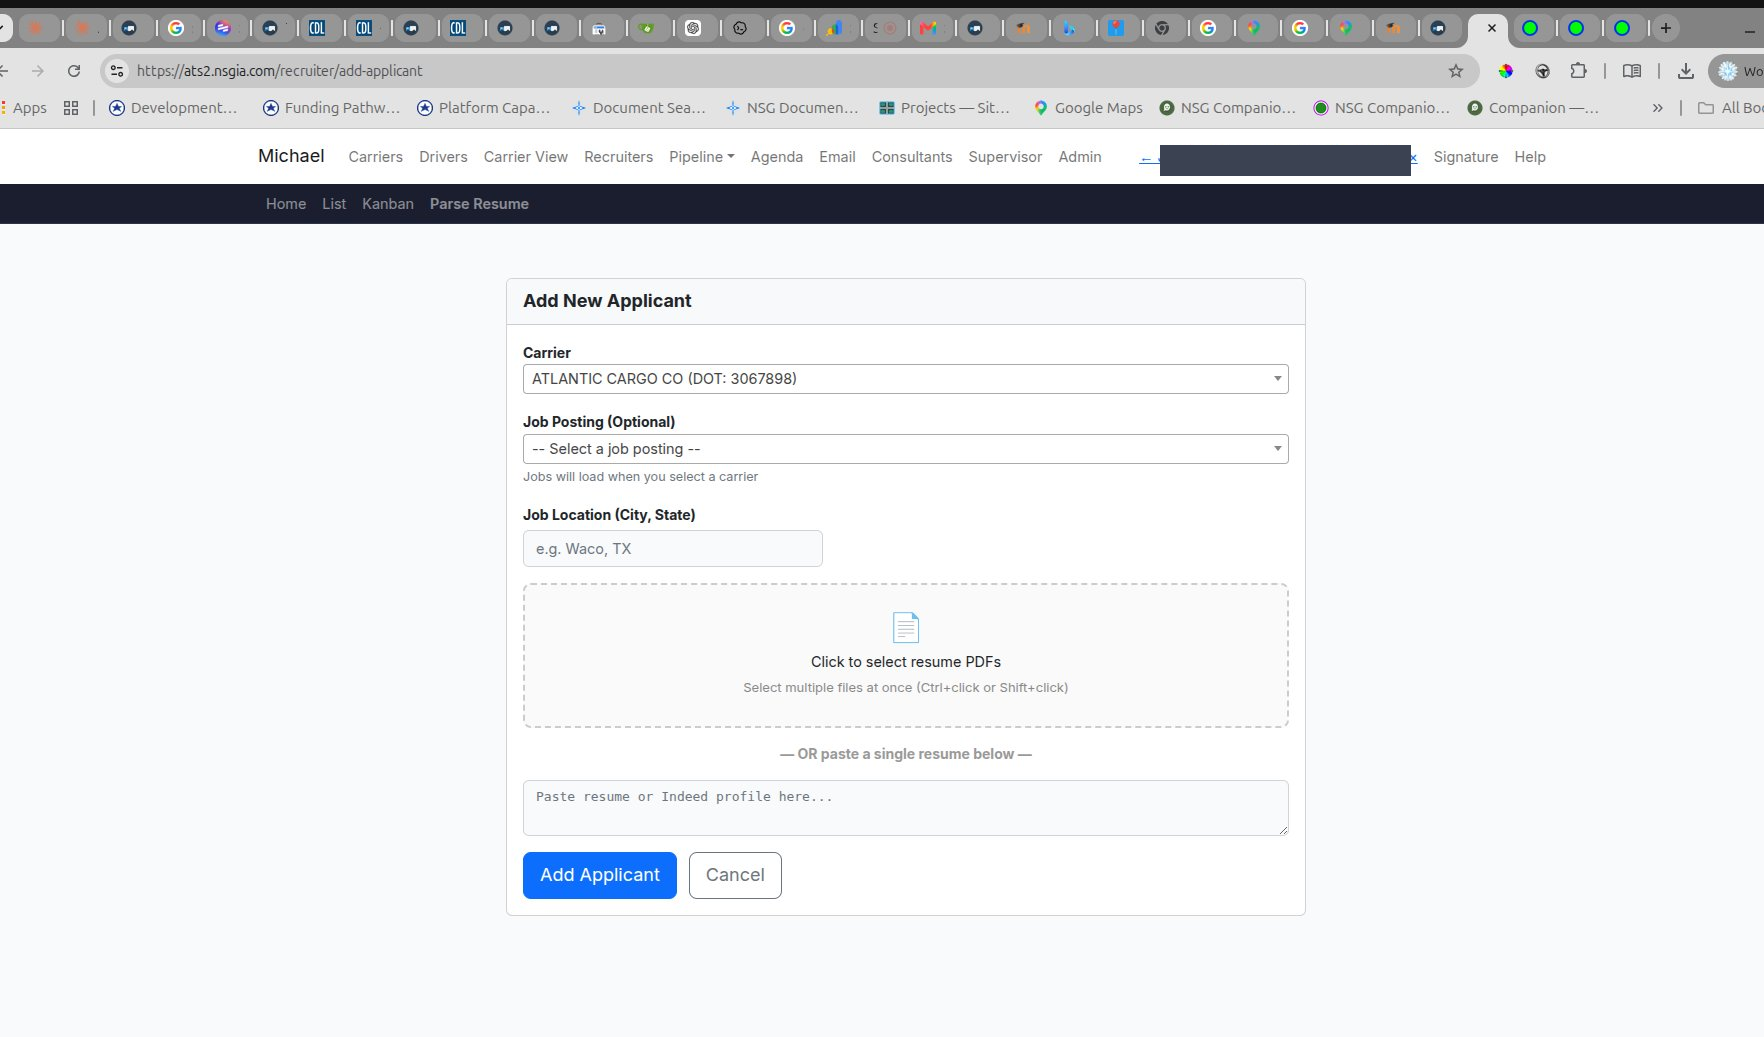This screenshot has width=1764, height=1037.
Task: Open the Google Maps bookmark
Action: (x=1088, y=108)
